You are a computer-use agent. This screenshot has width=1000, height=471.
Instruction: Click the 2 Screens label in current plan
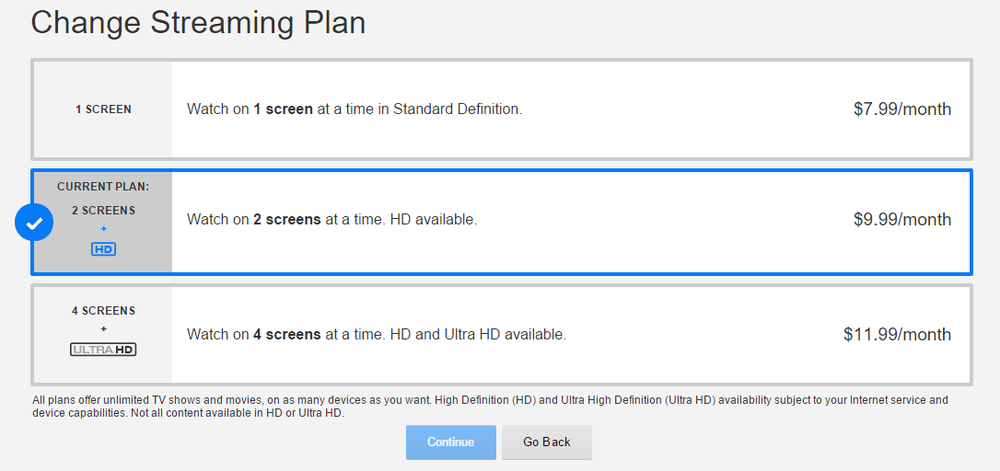point(103,210)
